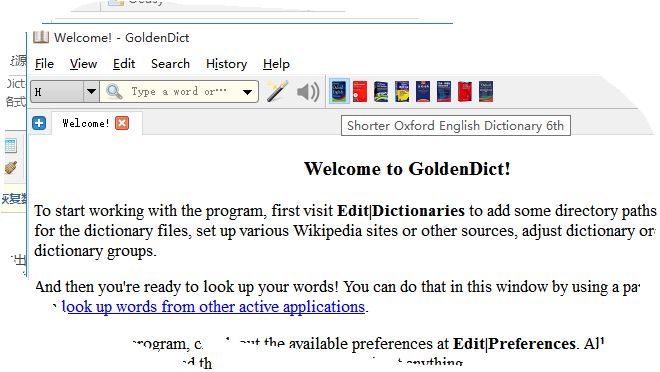This screenshot has height=372, width=660.
Task: Click the speaker pronounce word icon
Action: click(308, 91)
